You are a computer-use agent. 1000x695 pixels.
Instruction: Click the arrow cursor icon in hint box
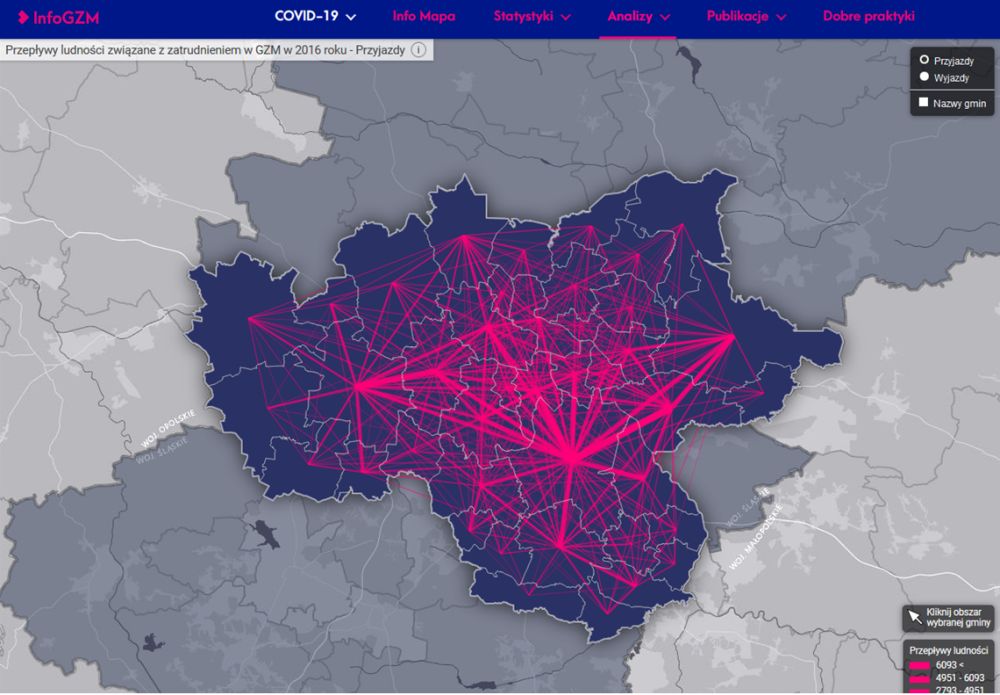pos(914,617)
